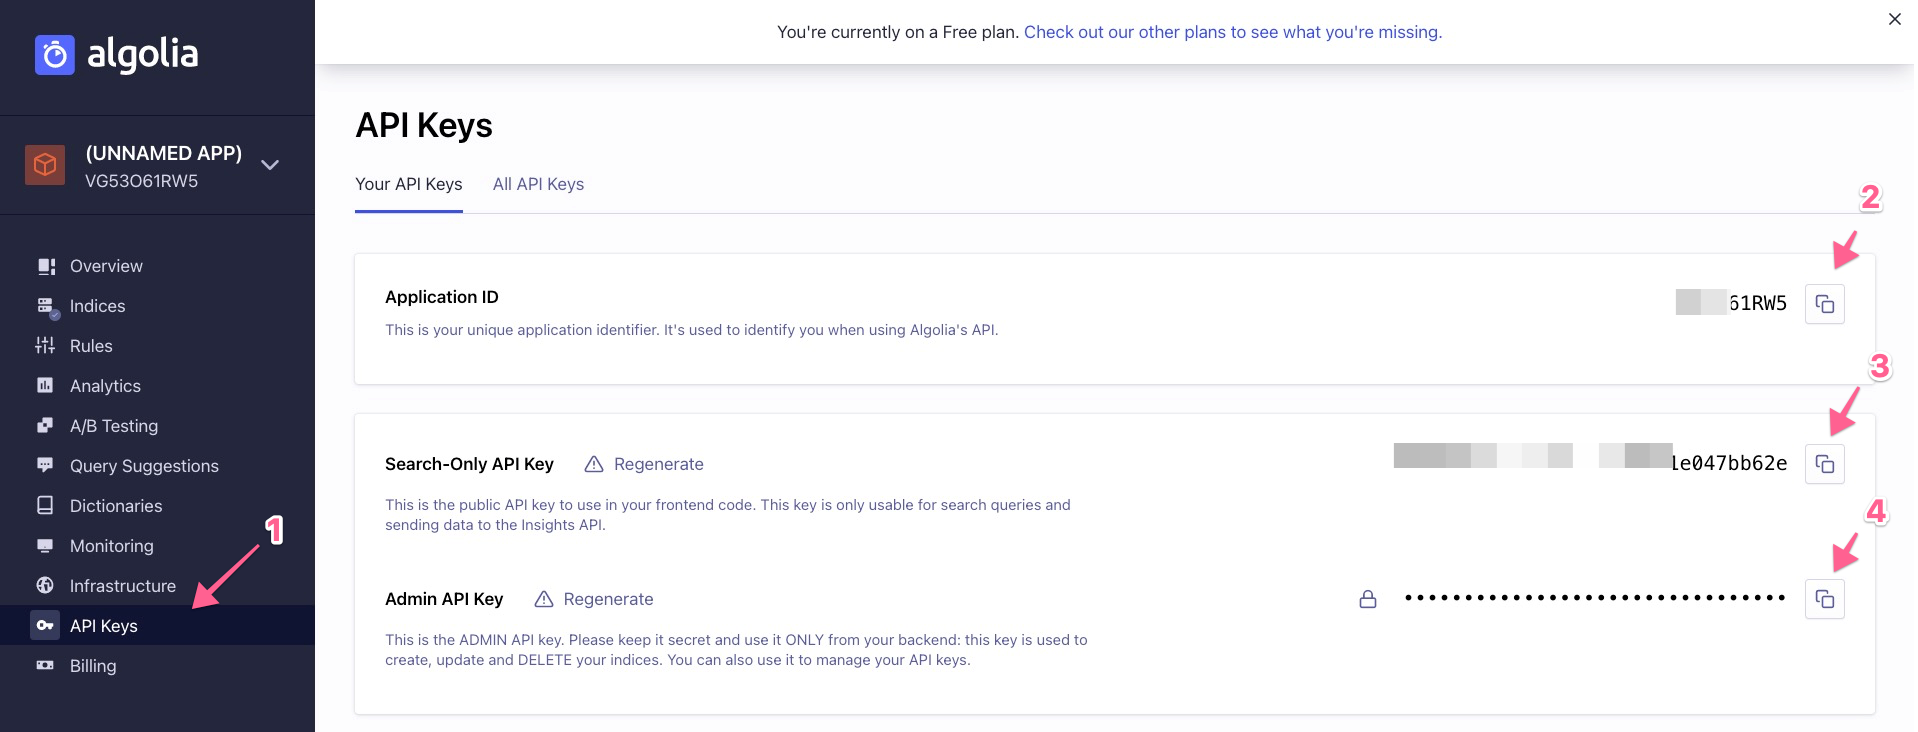Go to Analytics menu label
This screenshot has height=732, width=1918.
coord(105,386)
